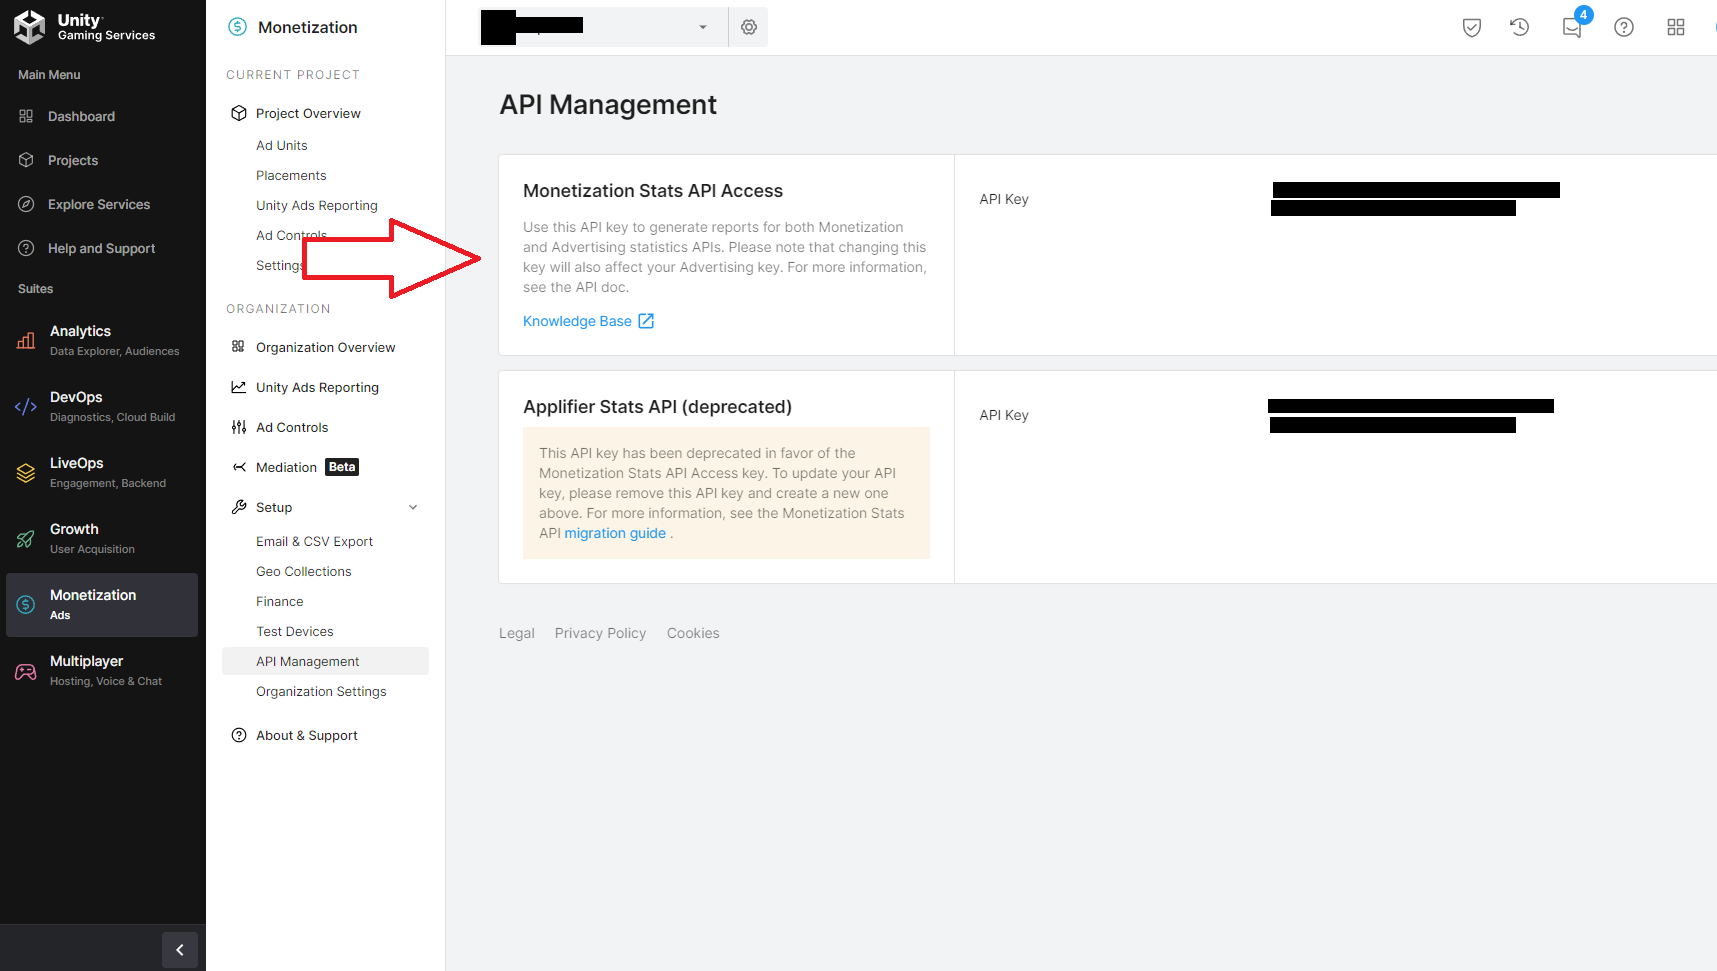Click the Applifier Stats API (deprecated) heading
This screenshot has width=1717, height=971.
pos(657,407)
